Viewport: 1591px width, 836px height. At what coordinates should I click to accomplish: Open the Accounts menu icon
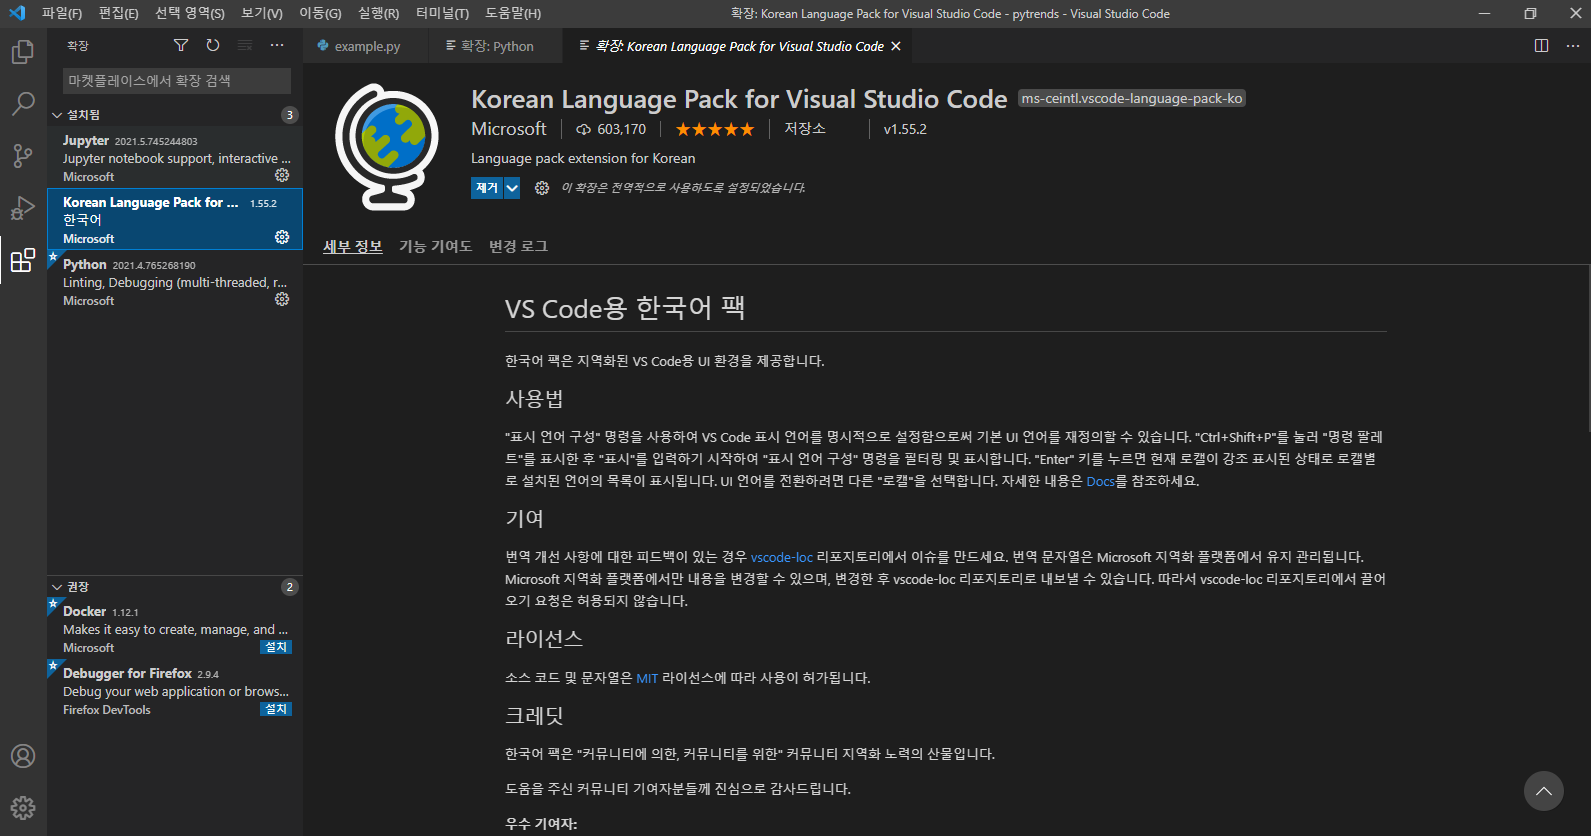click(23, 756)
